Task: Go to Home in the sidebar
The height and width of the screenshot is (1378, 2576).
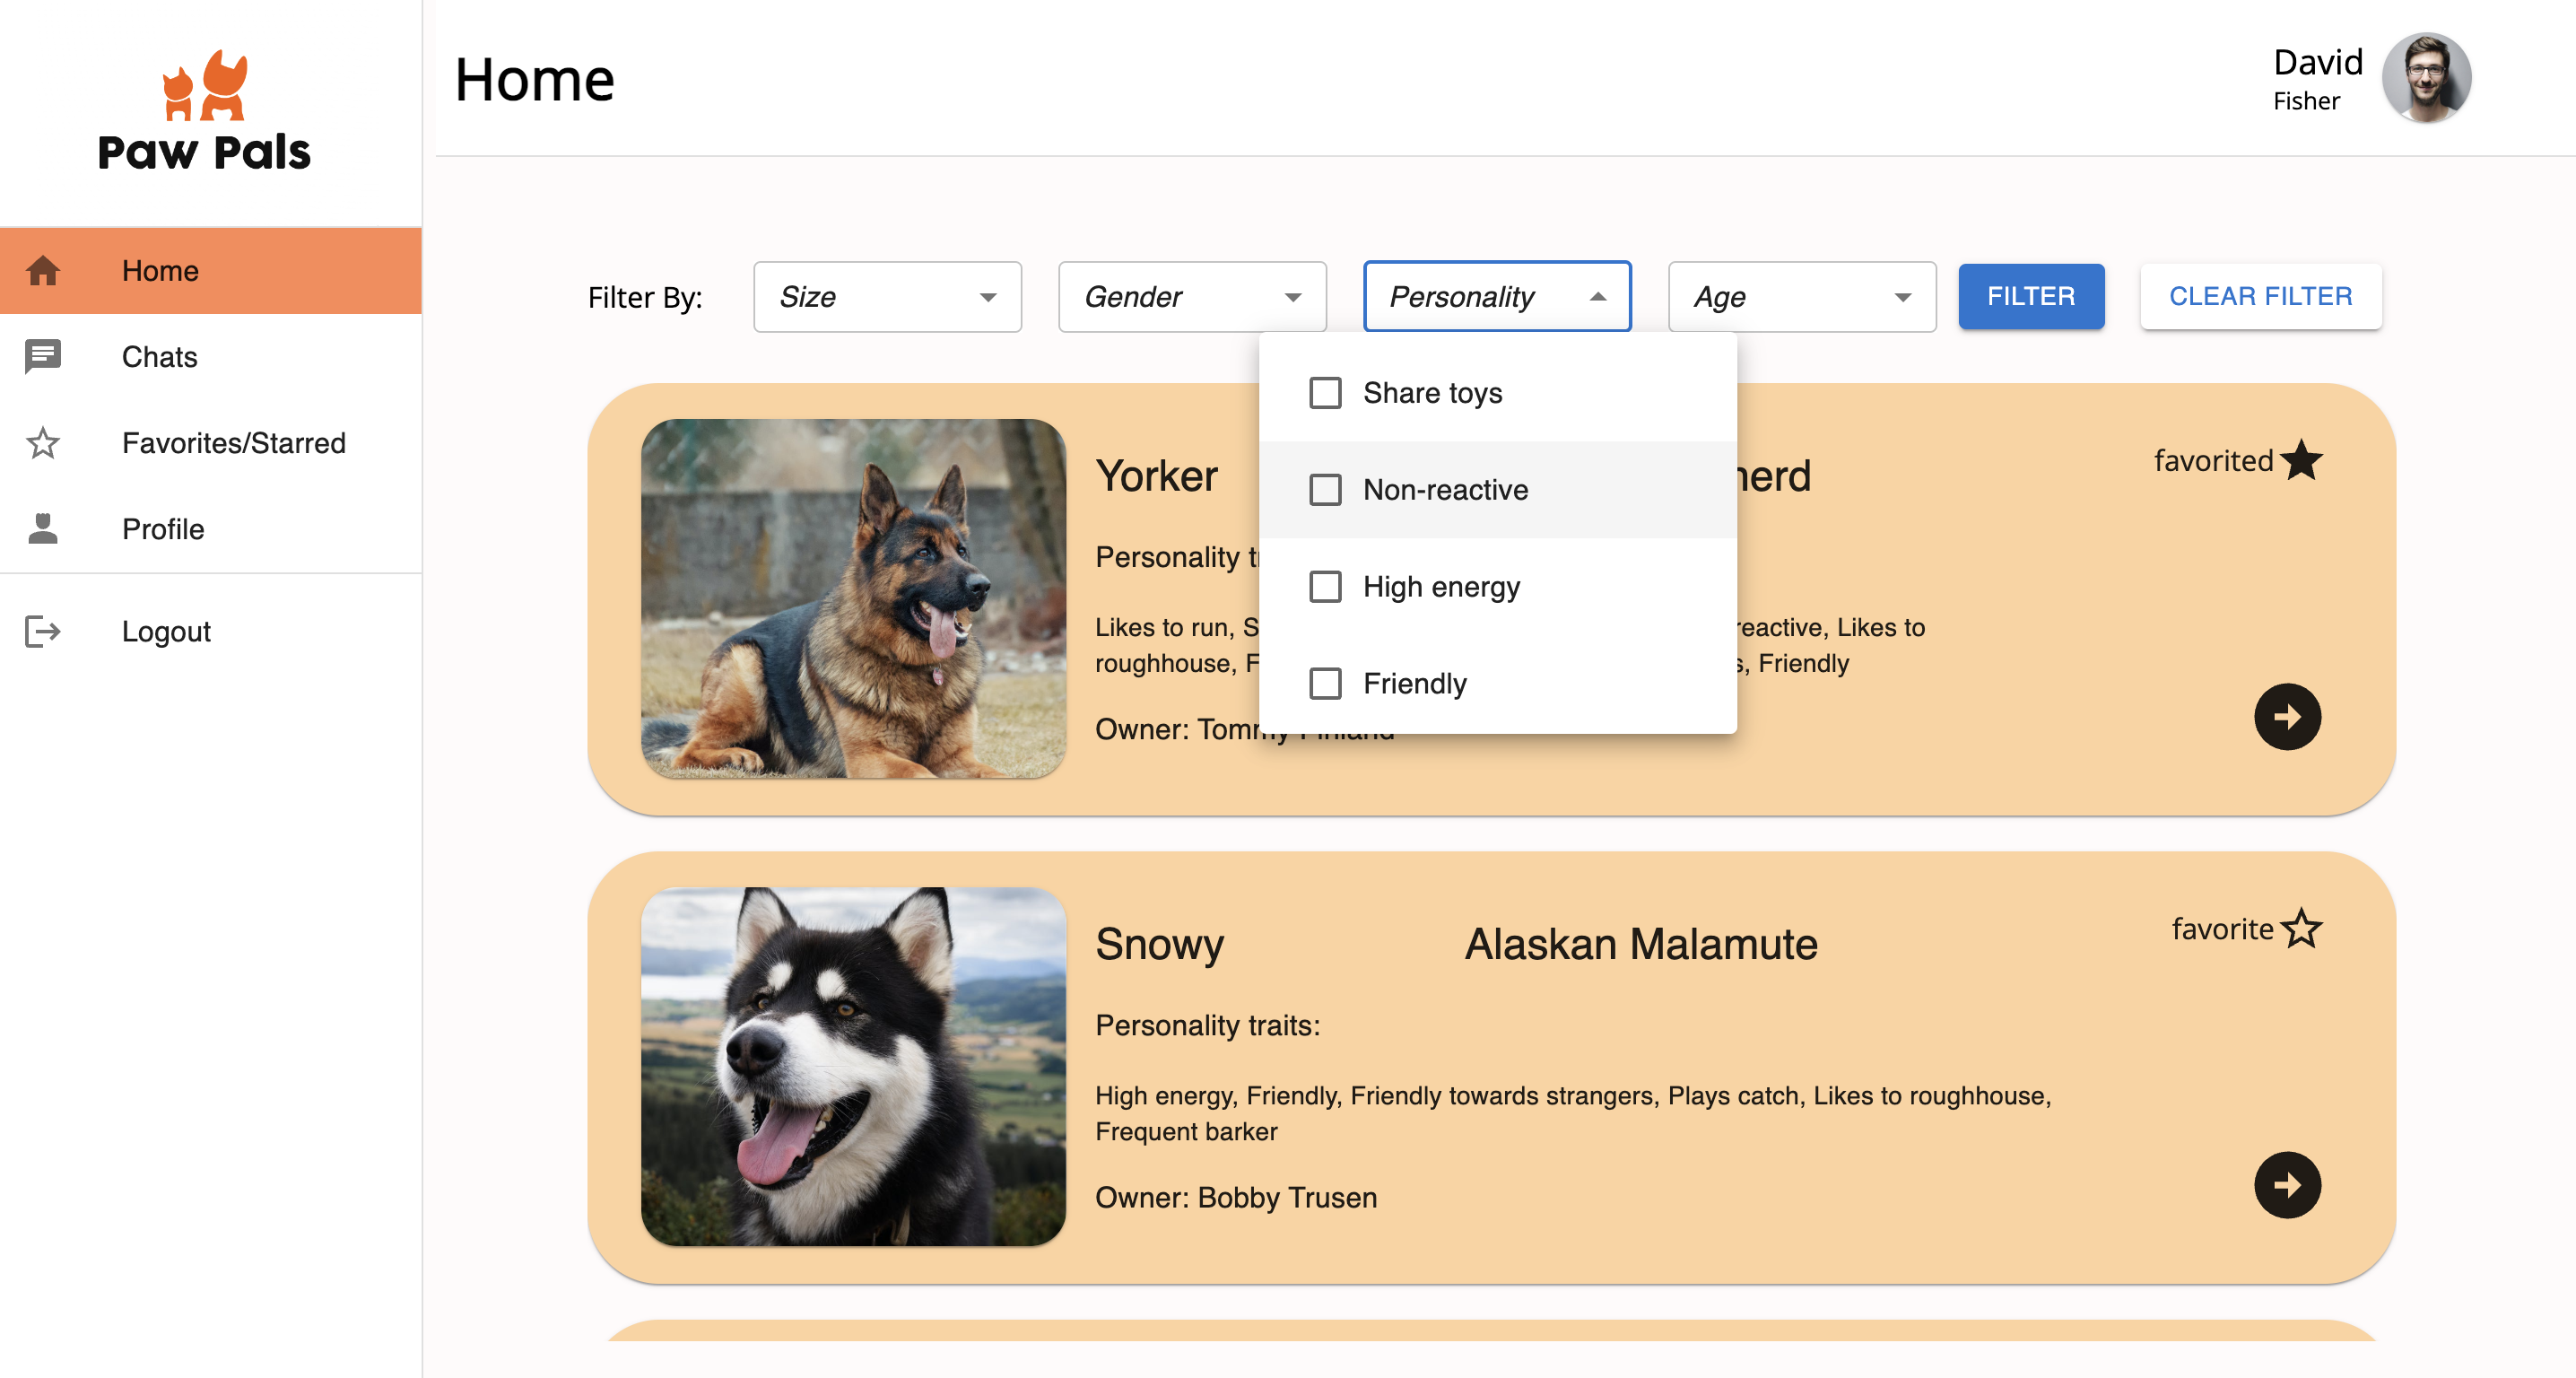Action: coord(210,270)
